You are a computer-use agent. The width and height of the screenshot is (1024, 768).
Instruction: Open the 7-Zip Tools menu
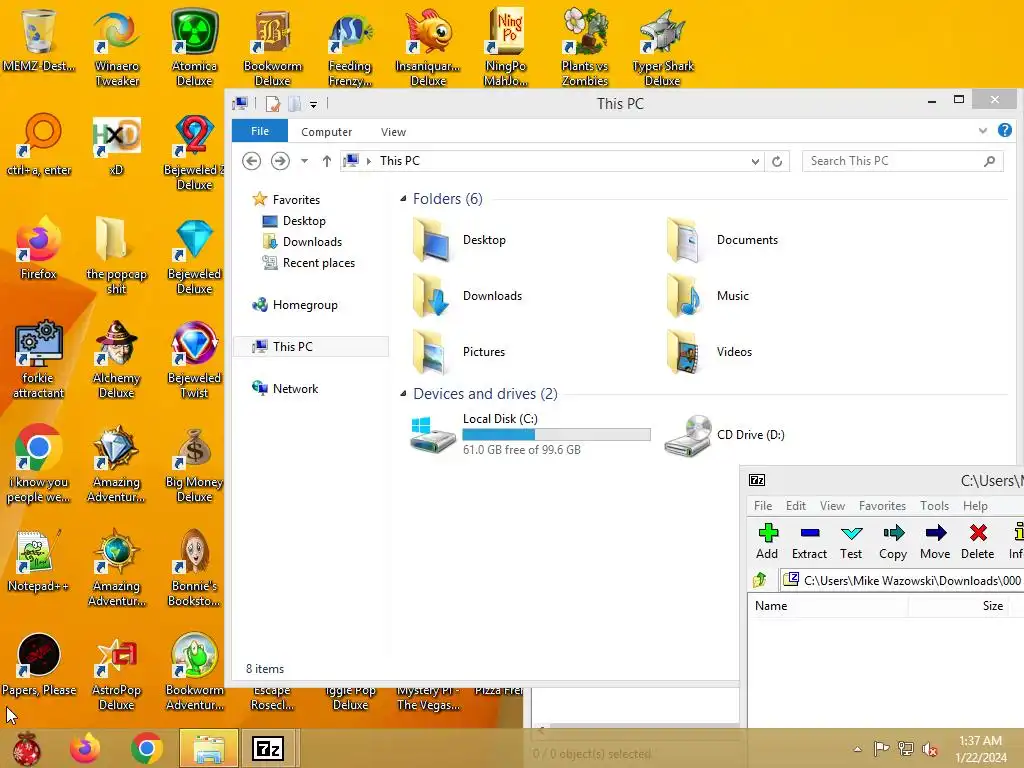click(935, 505)
